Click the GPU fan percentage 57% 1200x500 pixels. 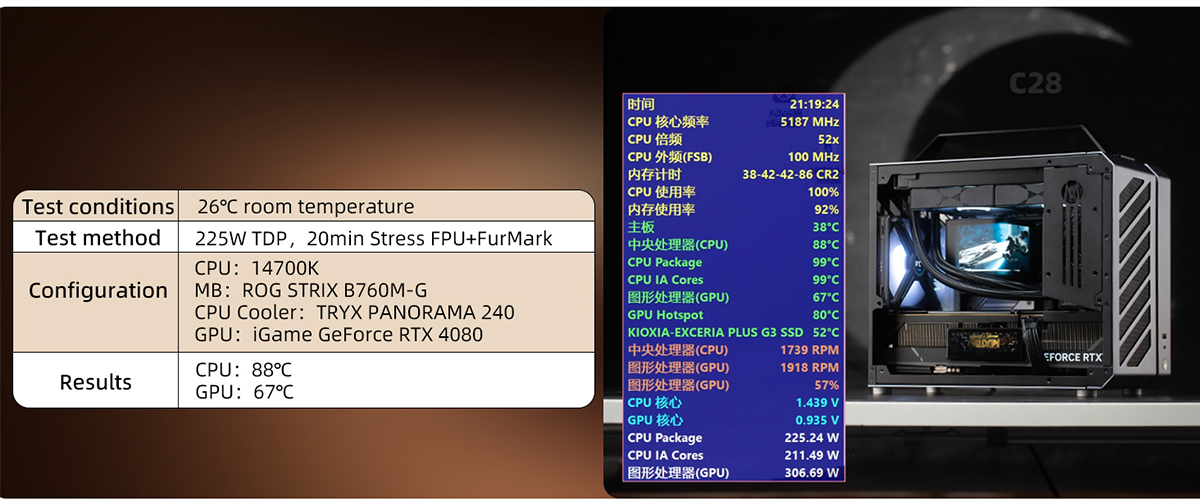[827, 385]
